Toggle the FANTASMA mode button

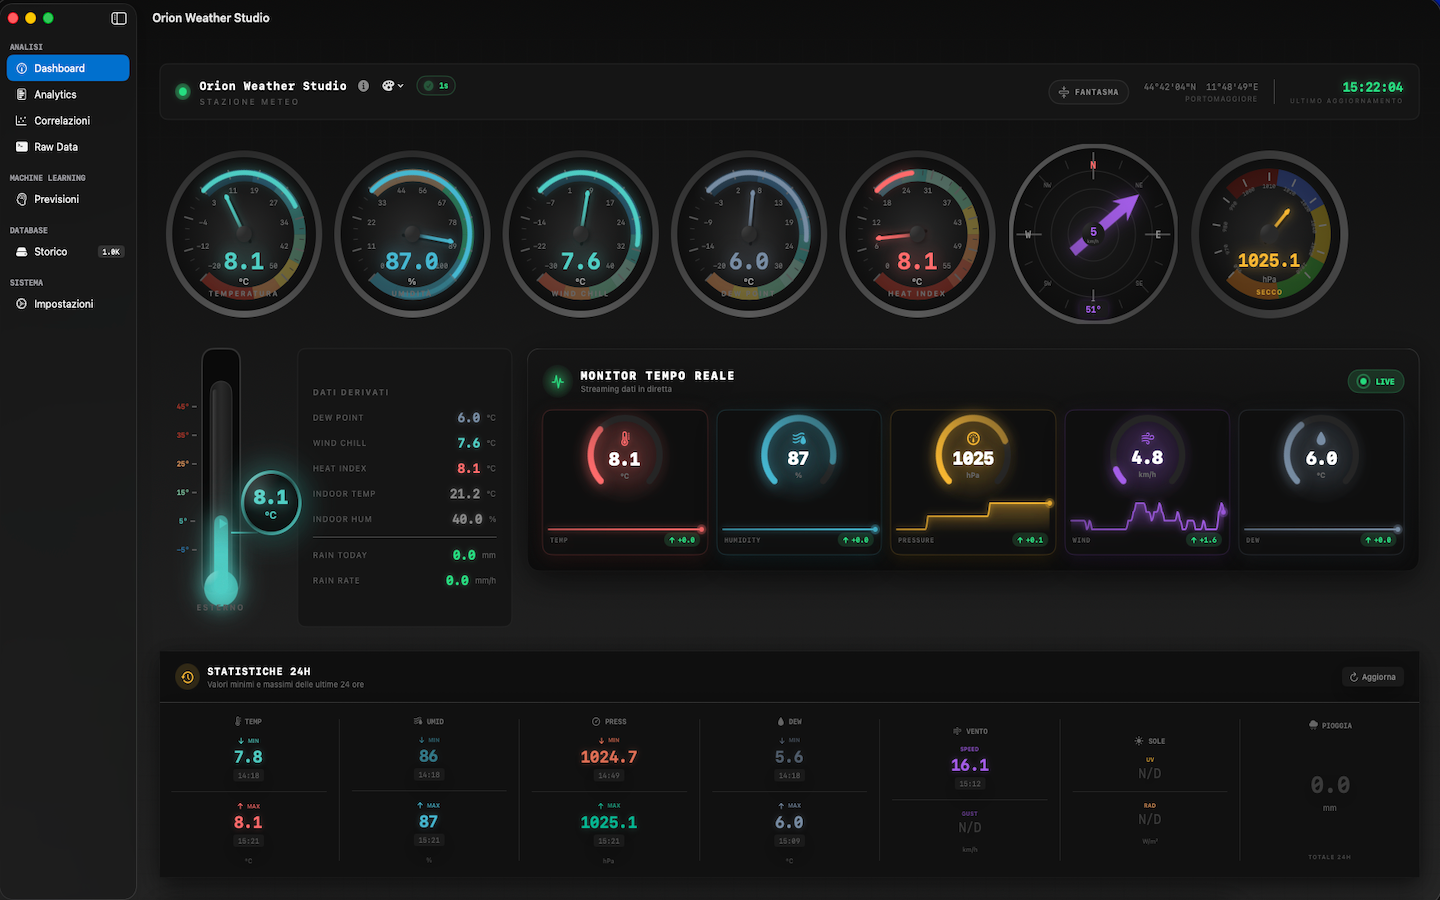(1088, 92)
